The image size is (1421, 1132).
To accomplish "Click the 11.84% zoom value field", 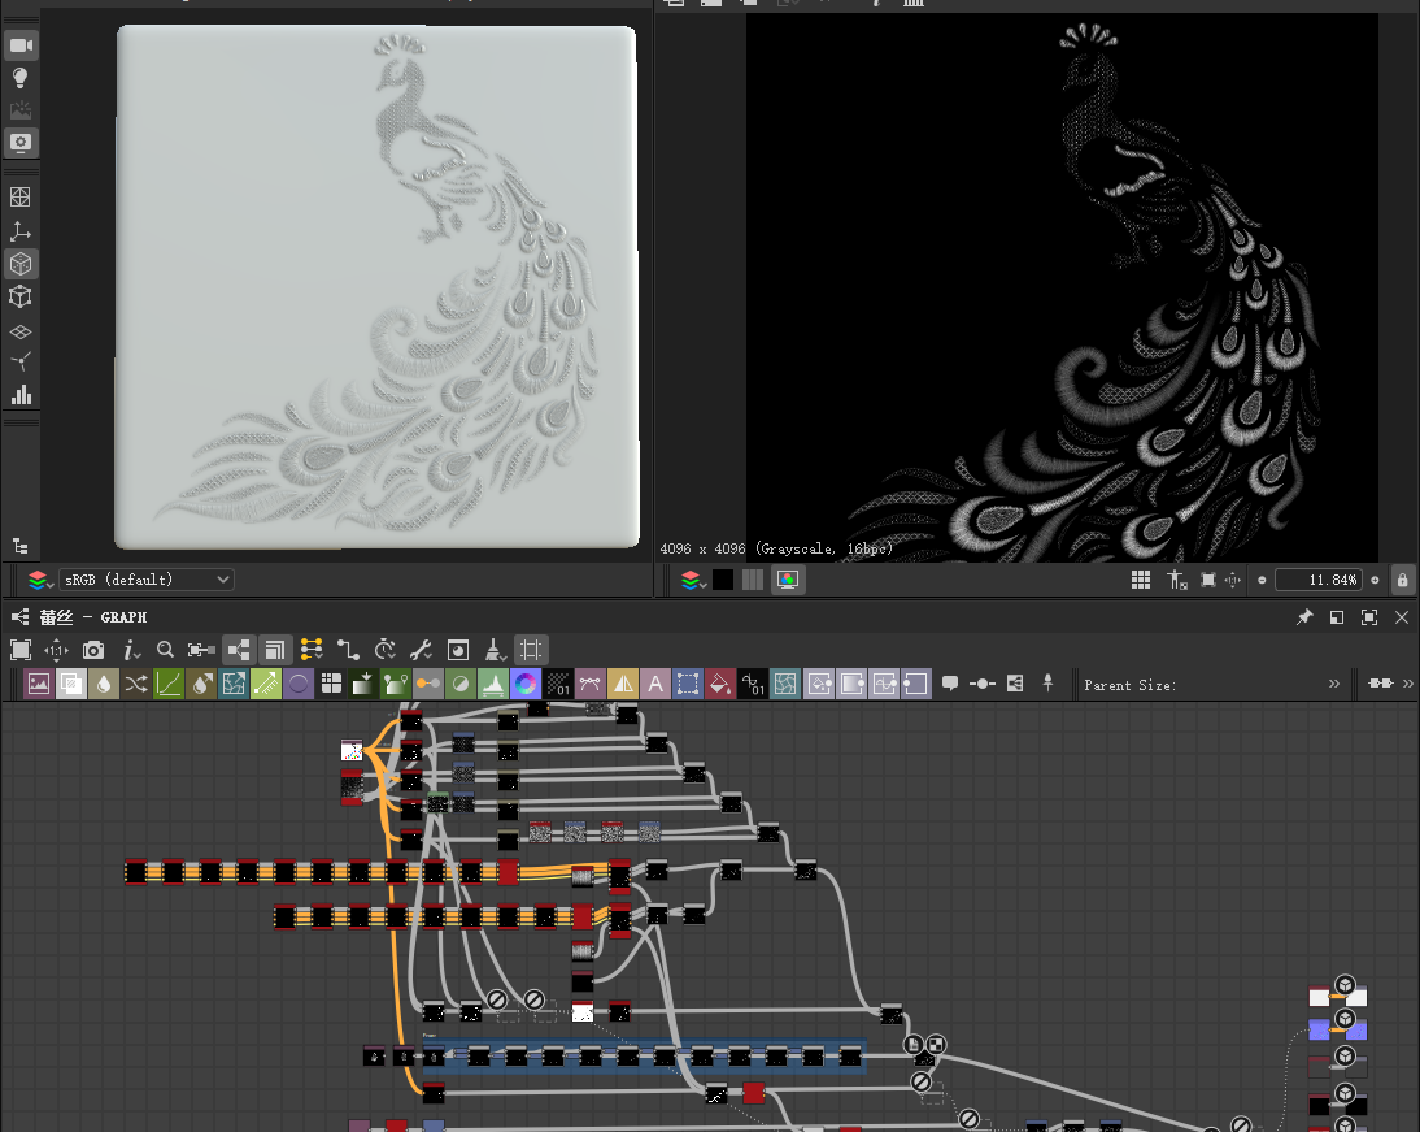I will [1320, 580].
